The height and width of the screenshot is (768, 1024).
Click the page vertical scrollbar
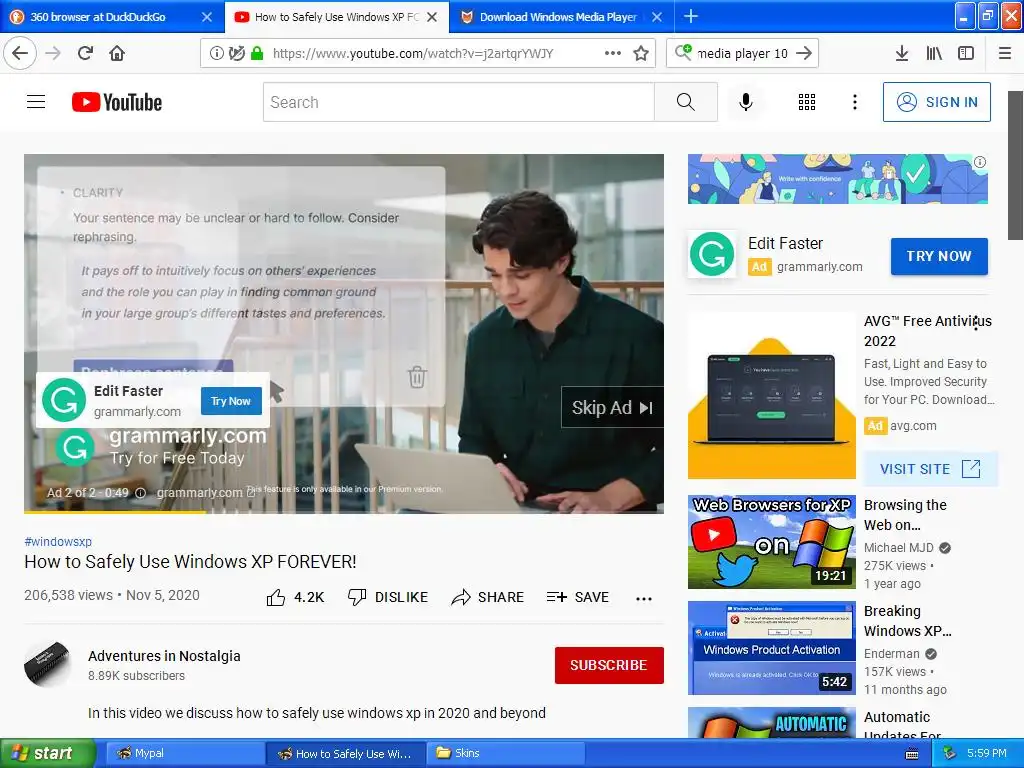(1015, 166)
